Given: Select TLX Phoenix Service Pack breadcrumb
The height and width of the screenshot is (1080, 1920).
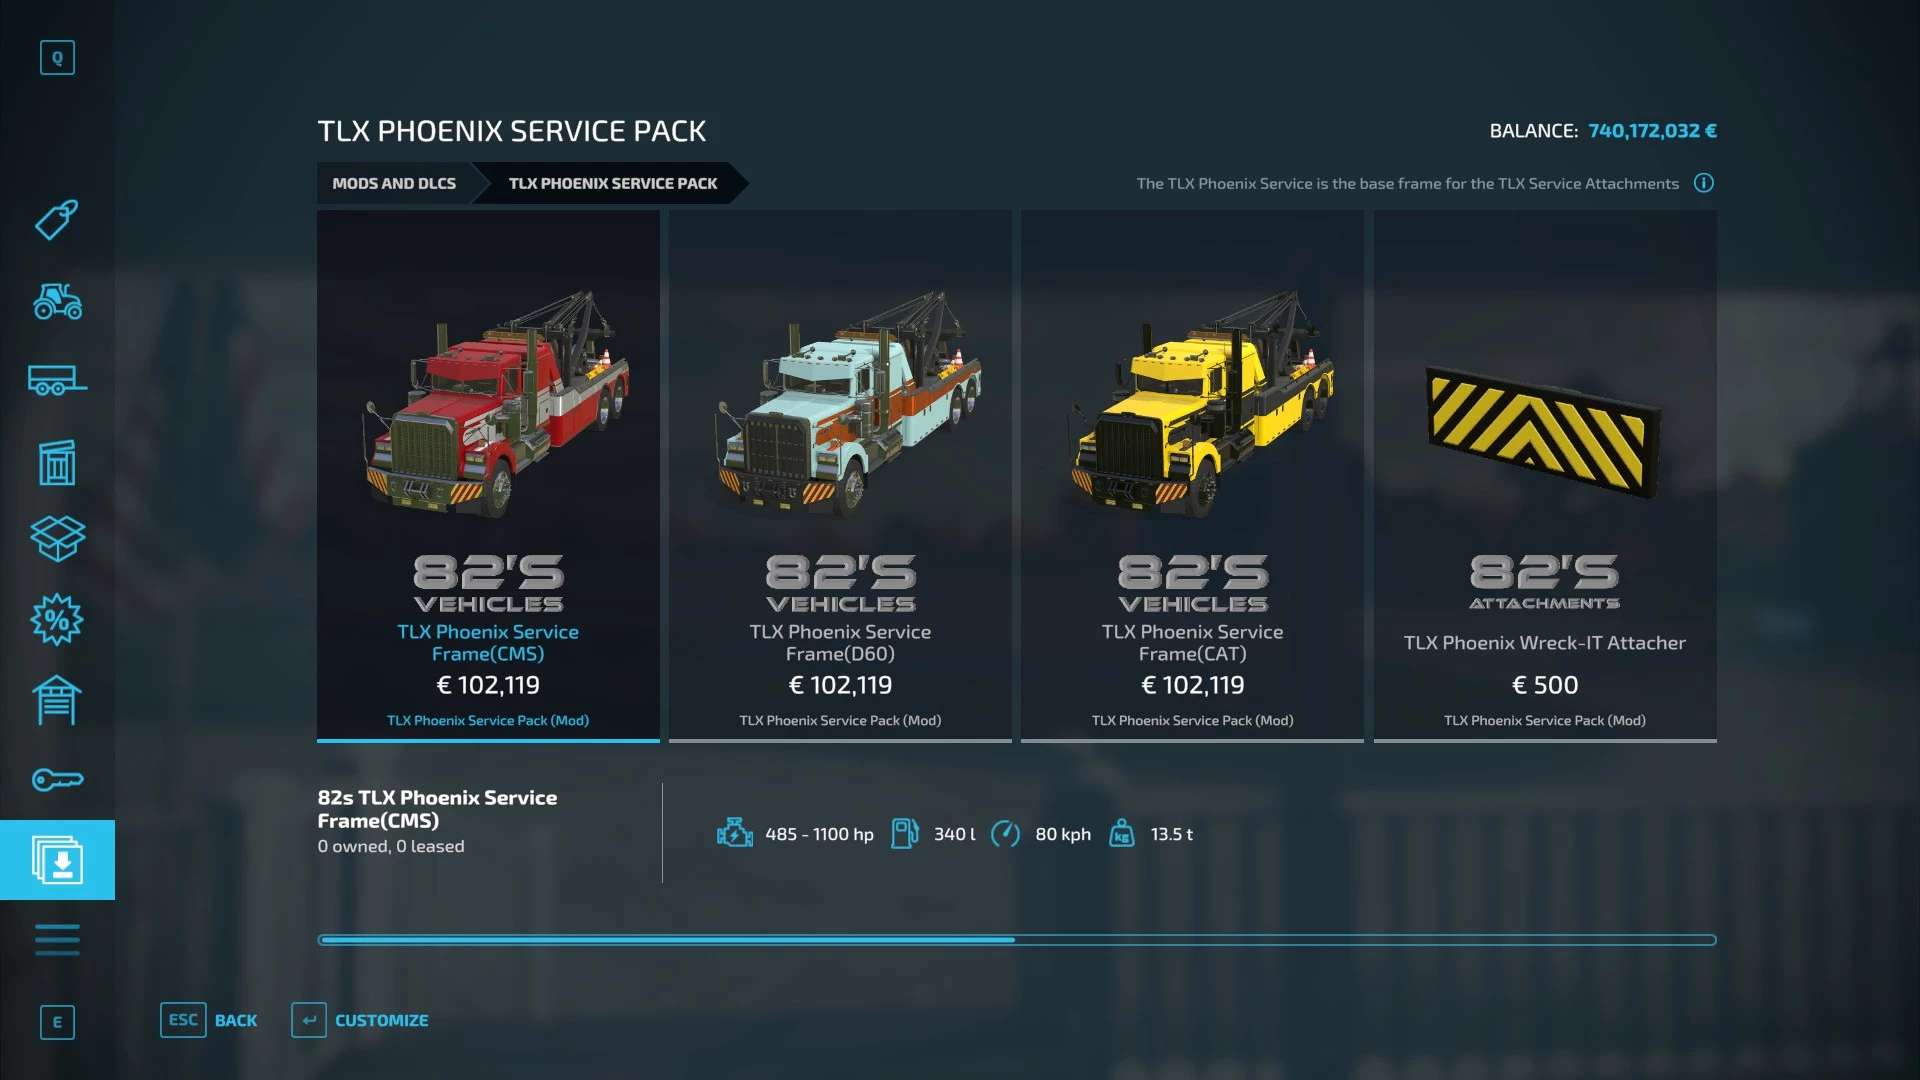Looking at the screenshot, I should coord(612,183).
